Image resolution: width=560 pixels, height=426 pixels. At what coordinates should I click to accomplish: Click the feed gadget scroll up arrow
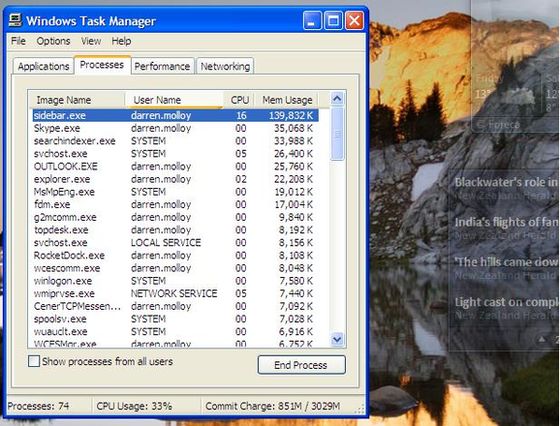[542, 339]
